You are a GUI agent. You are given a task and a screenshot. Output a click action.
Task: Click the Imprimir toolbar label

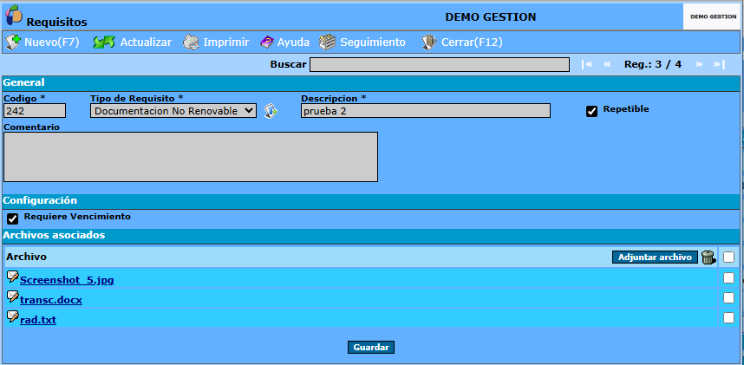pyautogui.click(x=226, y=42)
